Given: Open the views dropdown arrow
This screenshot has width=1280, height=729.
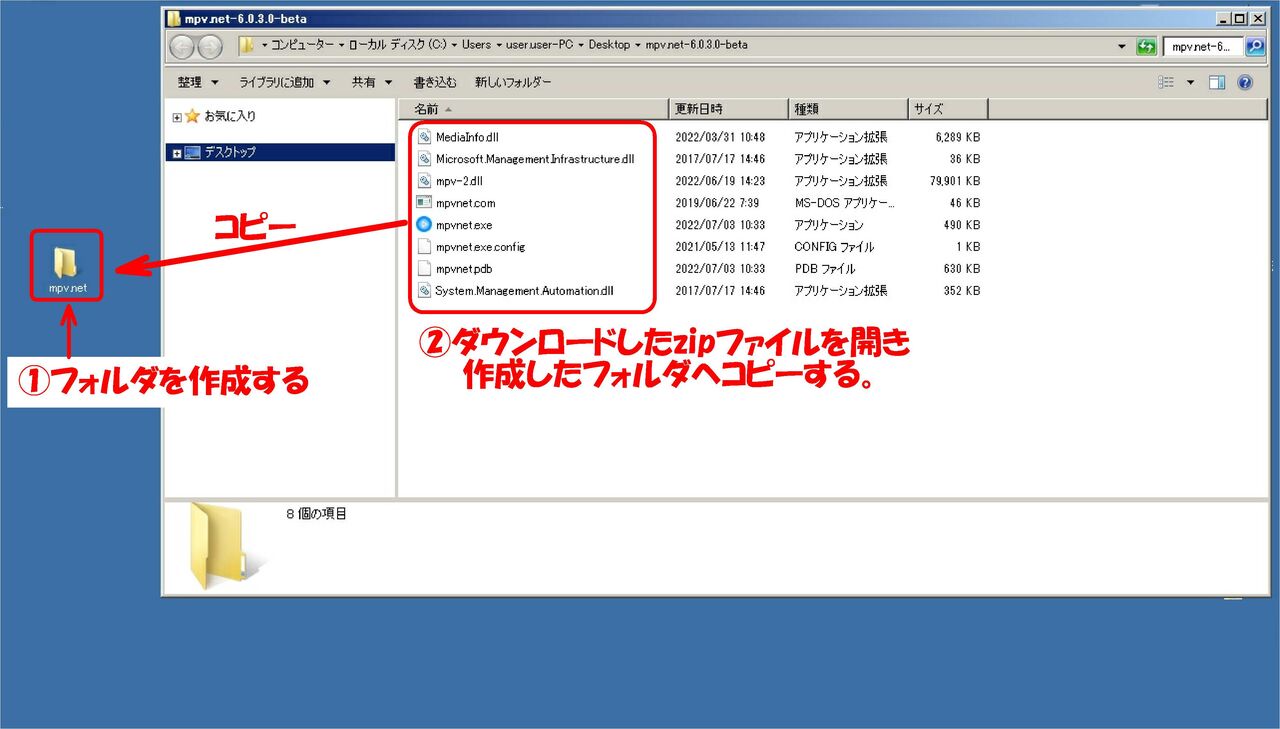Looking at the screenshot, I should coord(1190,82).
